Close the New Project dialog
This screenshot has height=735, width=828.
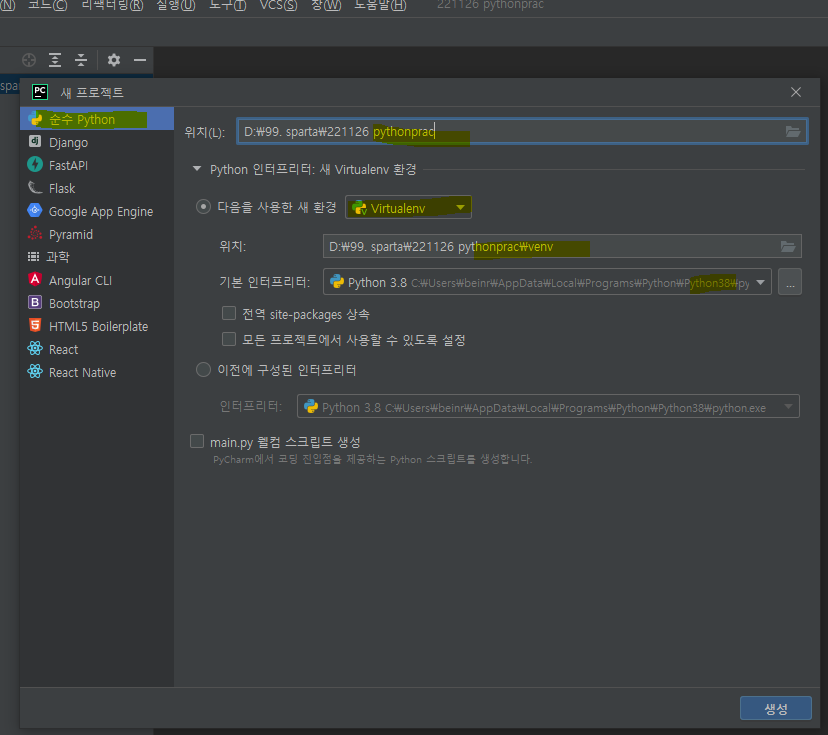click(x=796, y=92)
